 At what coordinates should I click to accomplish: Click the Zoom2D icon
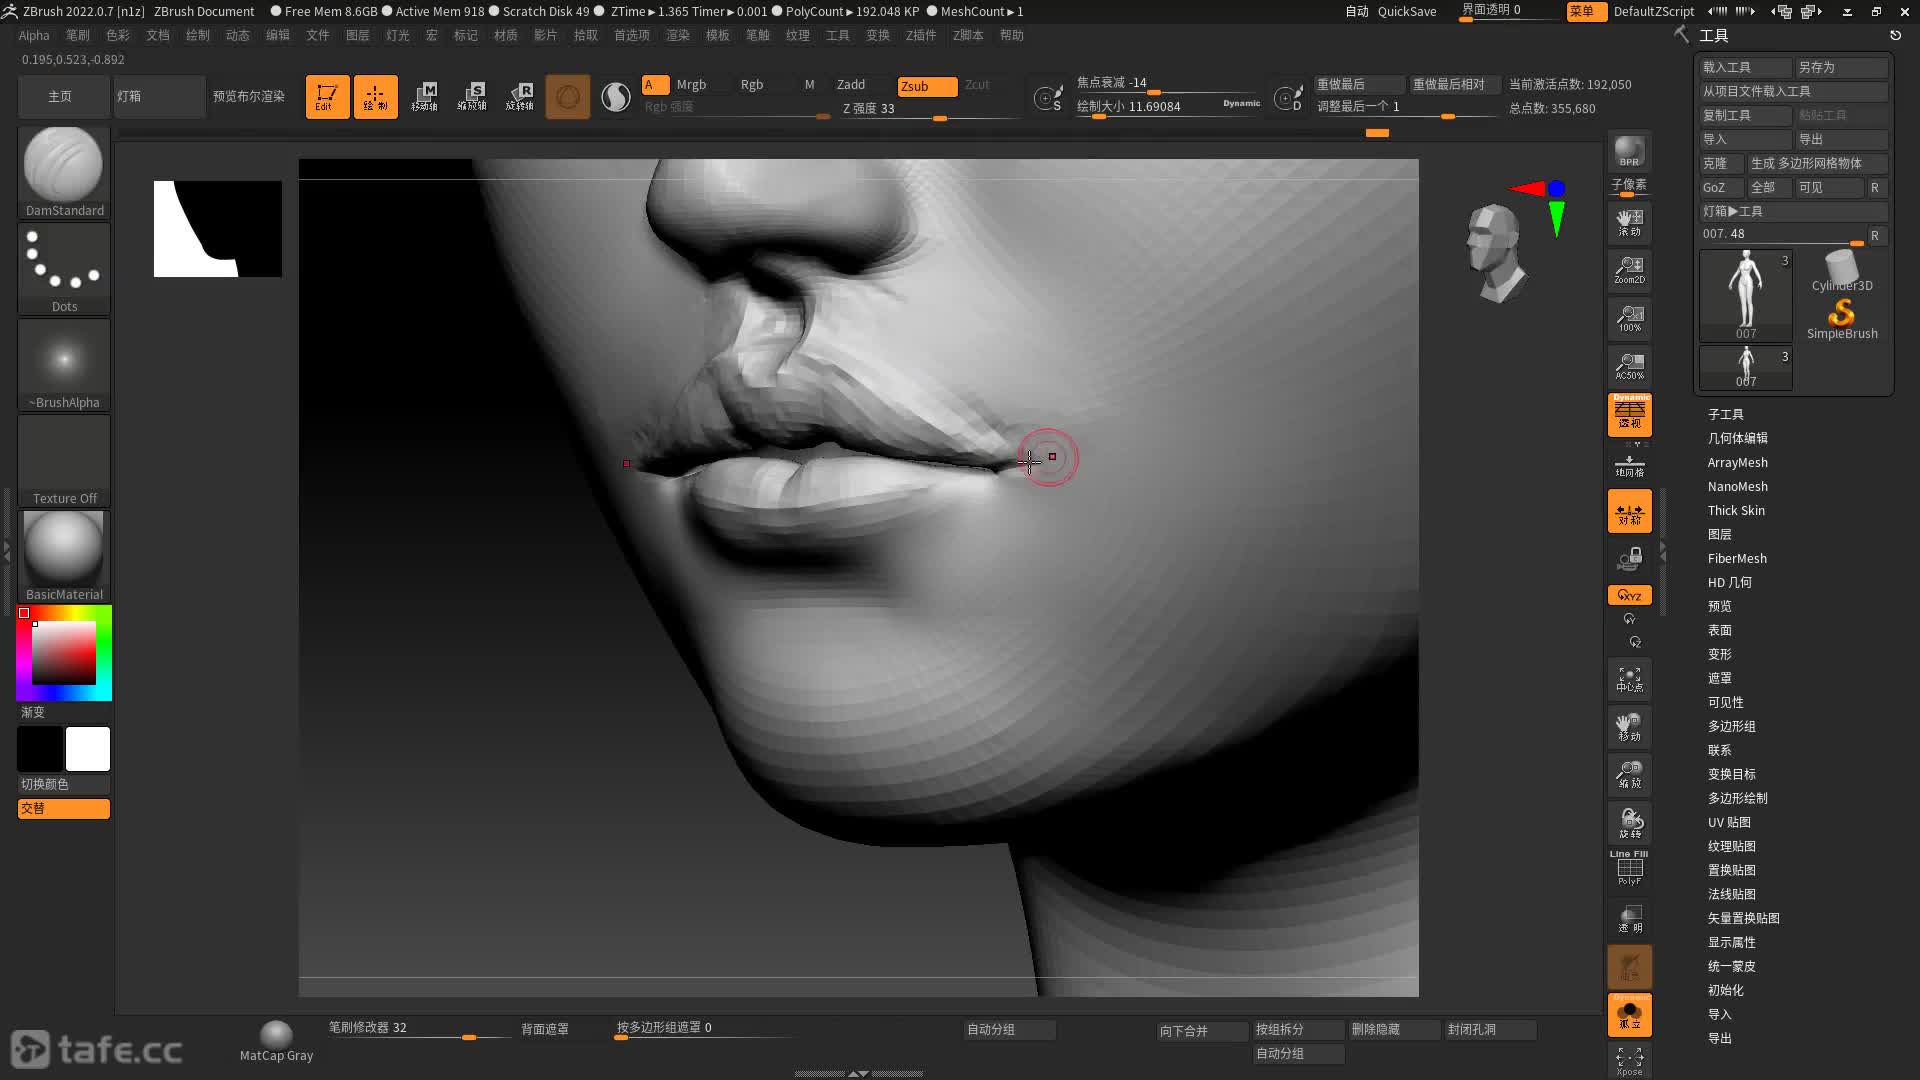[1629, 270]
